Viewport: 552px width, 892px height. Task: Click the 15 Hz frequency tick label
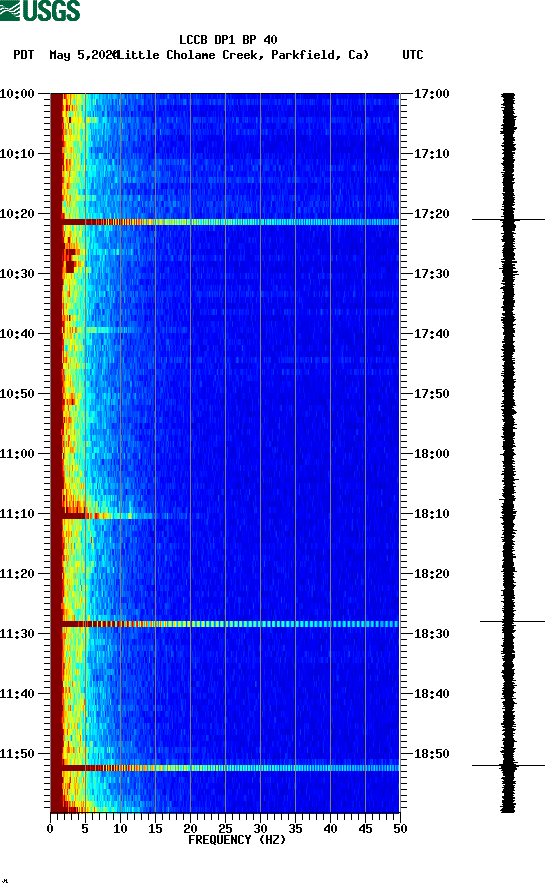155,829
